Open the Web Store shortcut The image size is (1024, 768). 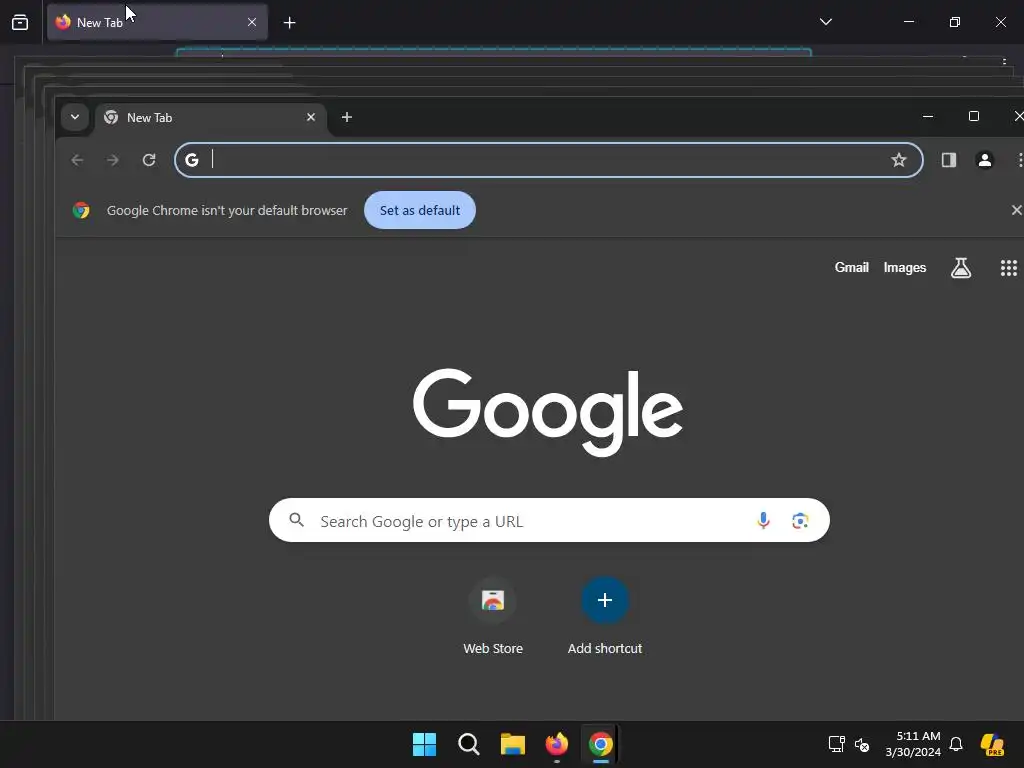click(x=493, y=616)
